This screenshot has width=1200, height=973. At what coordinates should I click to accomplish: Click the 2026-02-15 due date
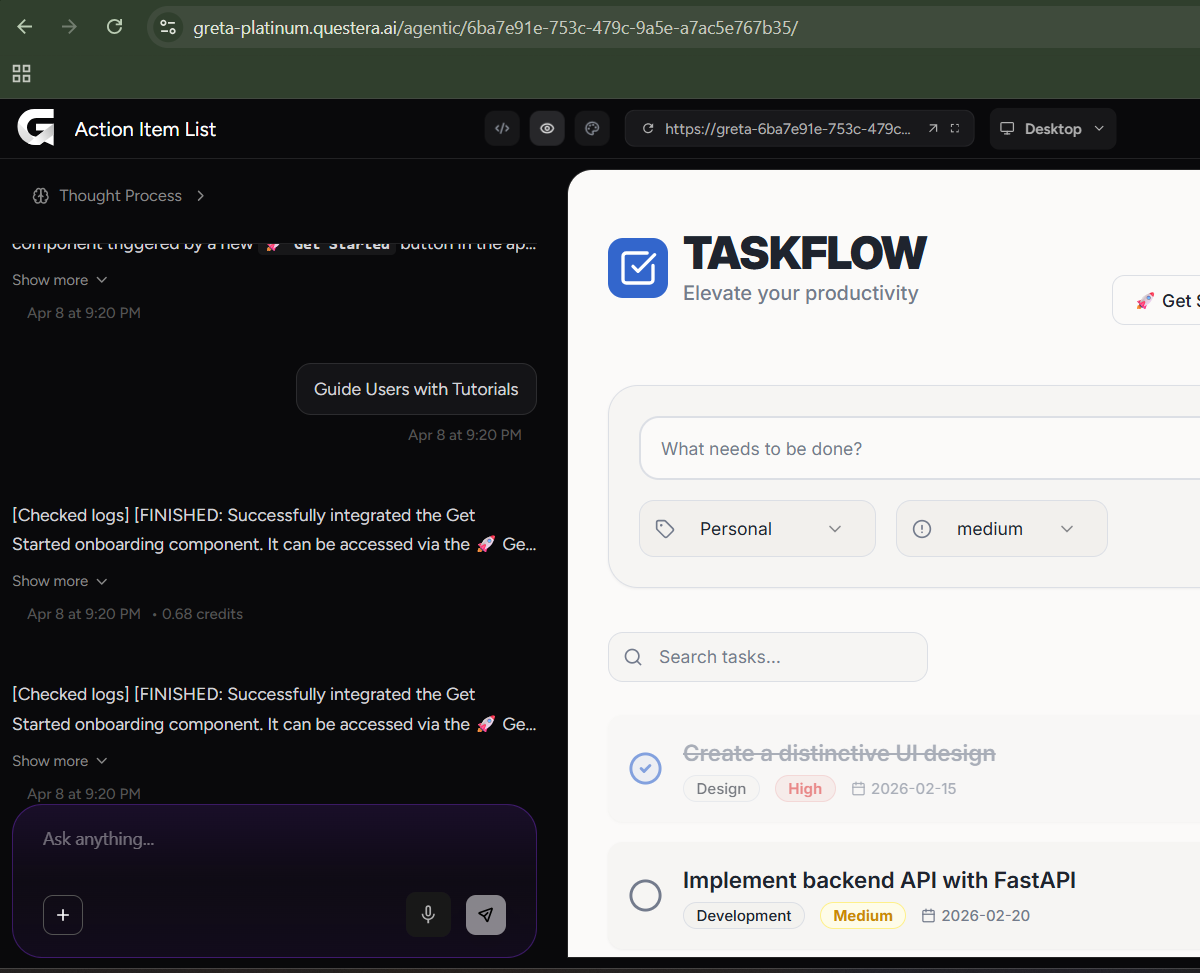tap(904, 789)
